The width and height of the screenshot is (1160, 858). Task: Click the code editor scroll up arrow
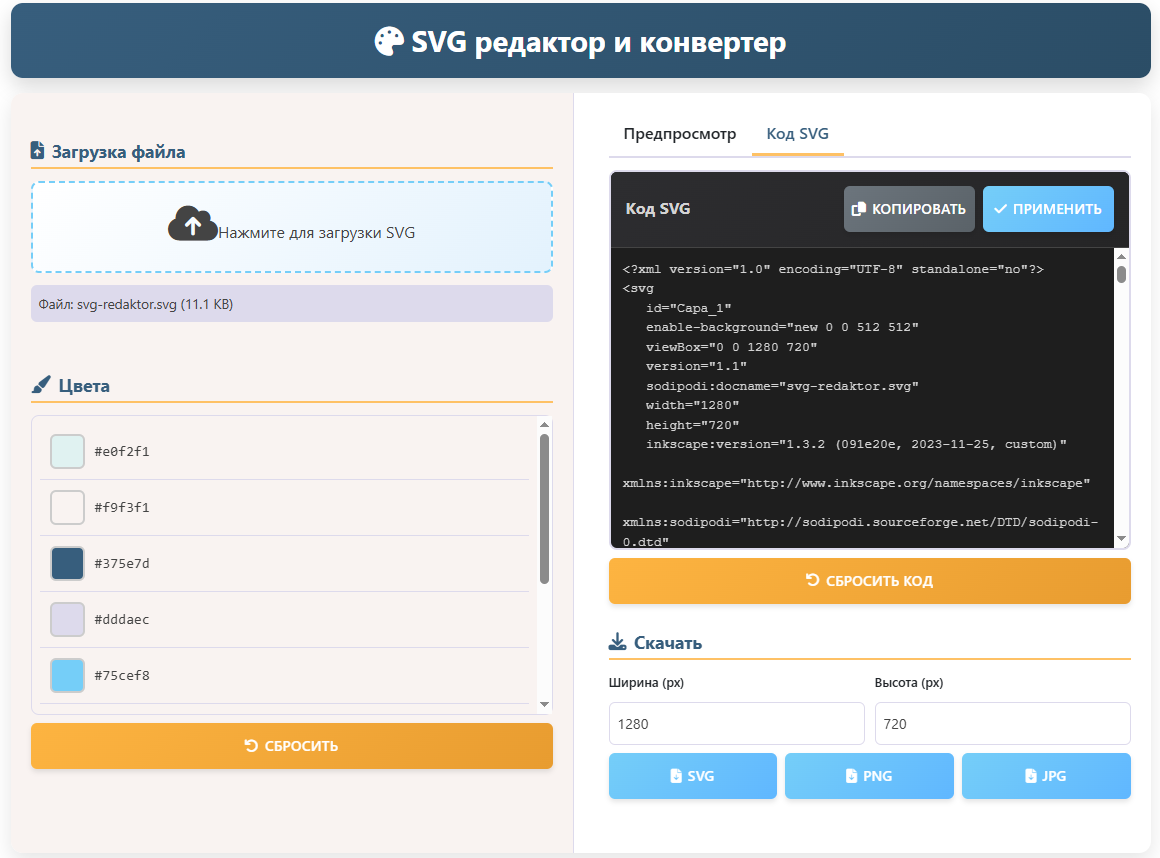pyautogui.click(x=1122, y=257)
